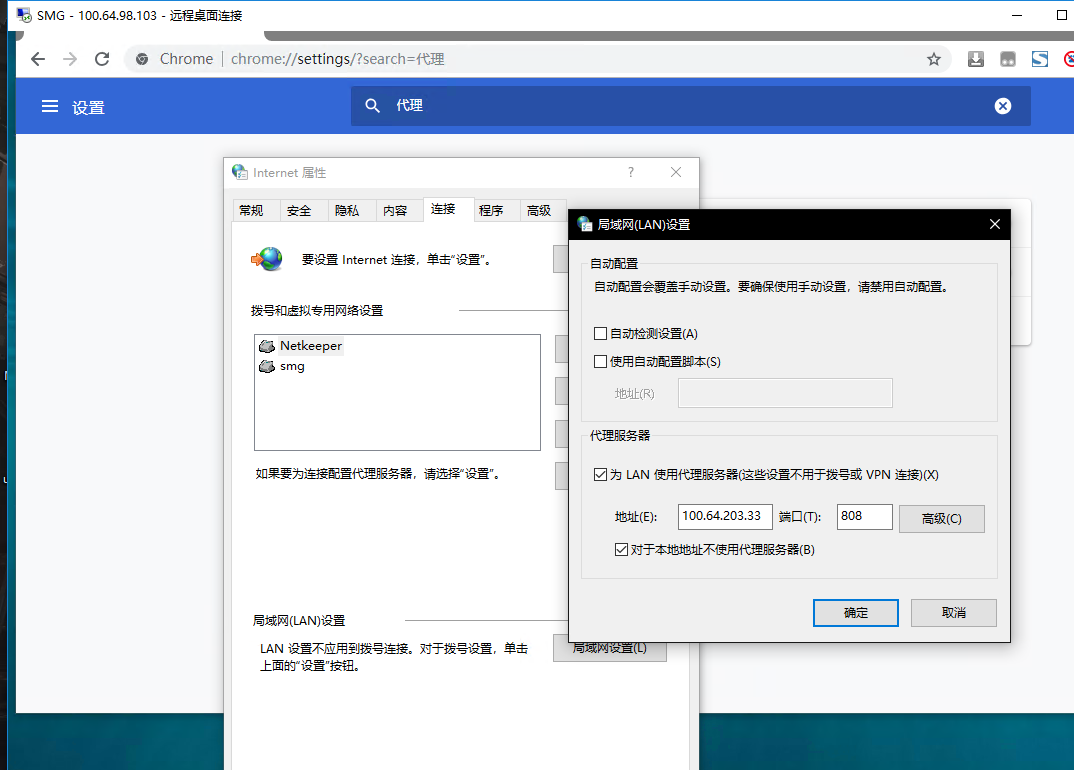Clear the settings search text
The height and width of the screenshot is (770, 1074).
coord(1003,105)
